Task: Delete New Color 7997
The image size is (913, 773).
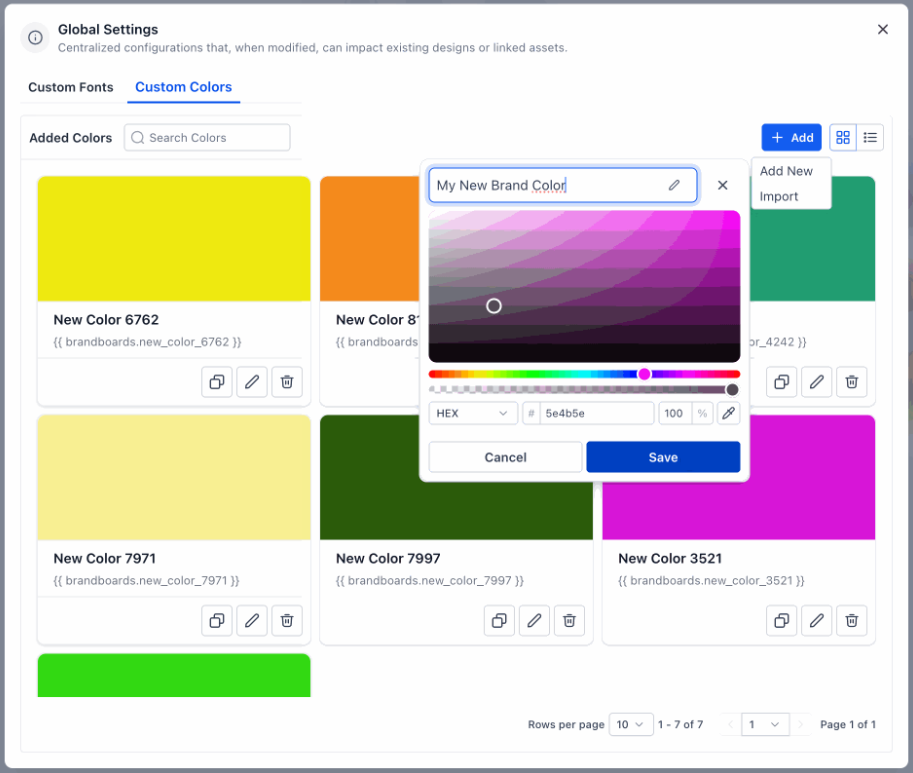Action: tap(569, 620)
